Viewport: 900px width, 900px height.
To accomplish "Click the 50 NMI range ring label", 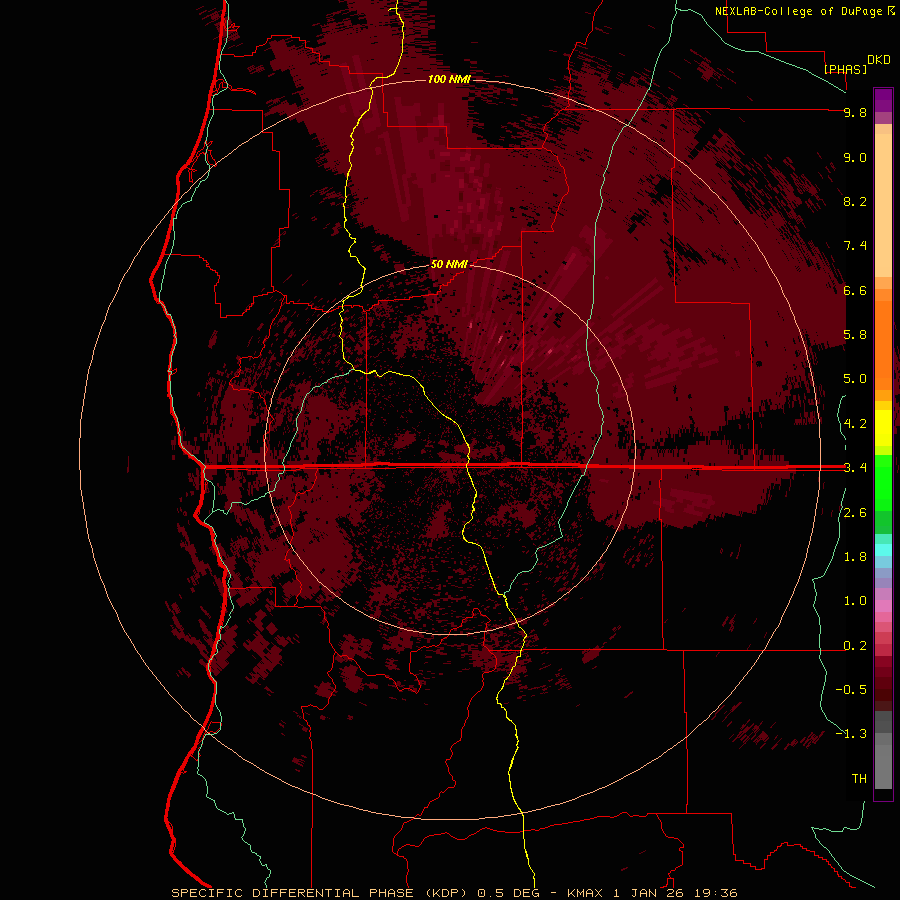I will point(449,264).
